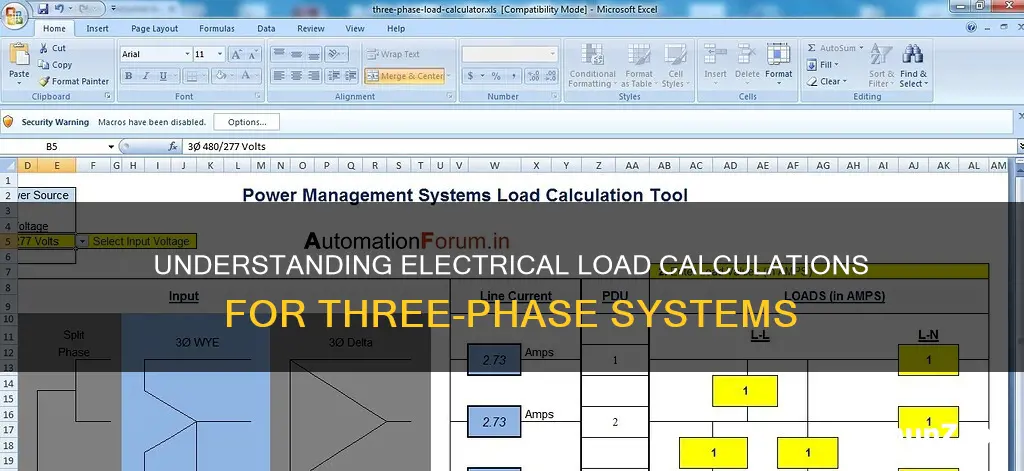This screenshot has height=471, width=1024.
Task: Open Cell Styles gallery
Action: pos(675,65)
